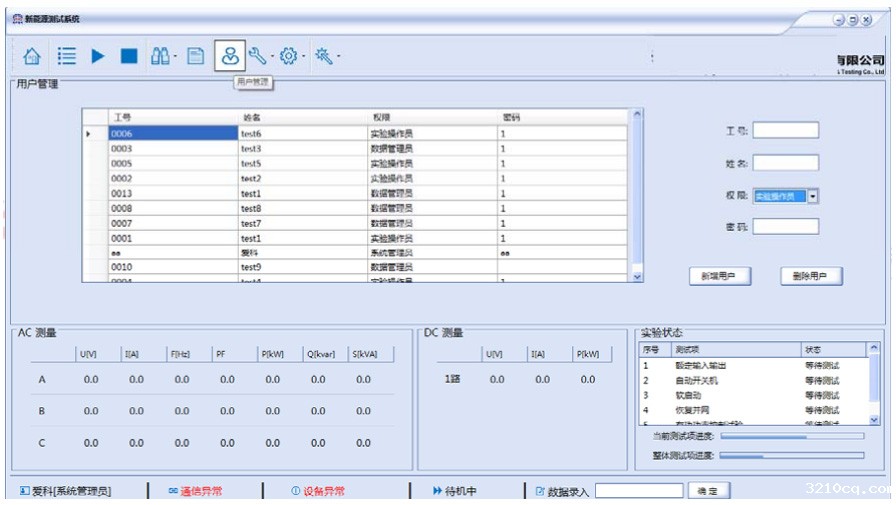Open the report document icon
The image size is (896, 505).
pos(195,56)
